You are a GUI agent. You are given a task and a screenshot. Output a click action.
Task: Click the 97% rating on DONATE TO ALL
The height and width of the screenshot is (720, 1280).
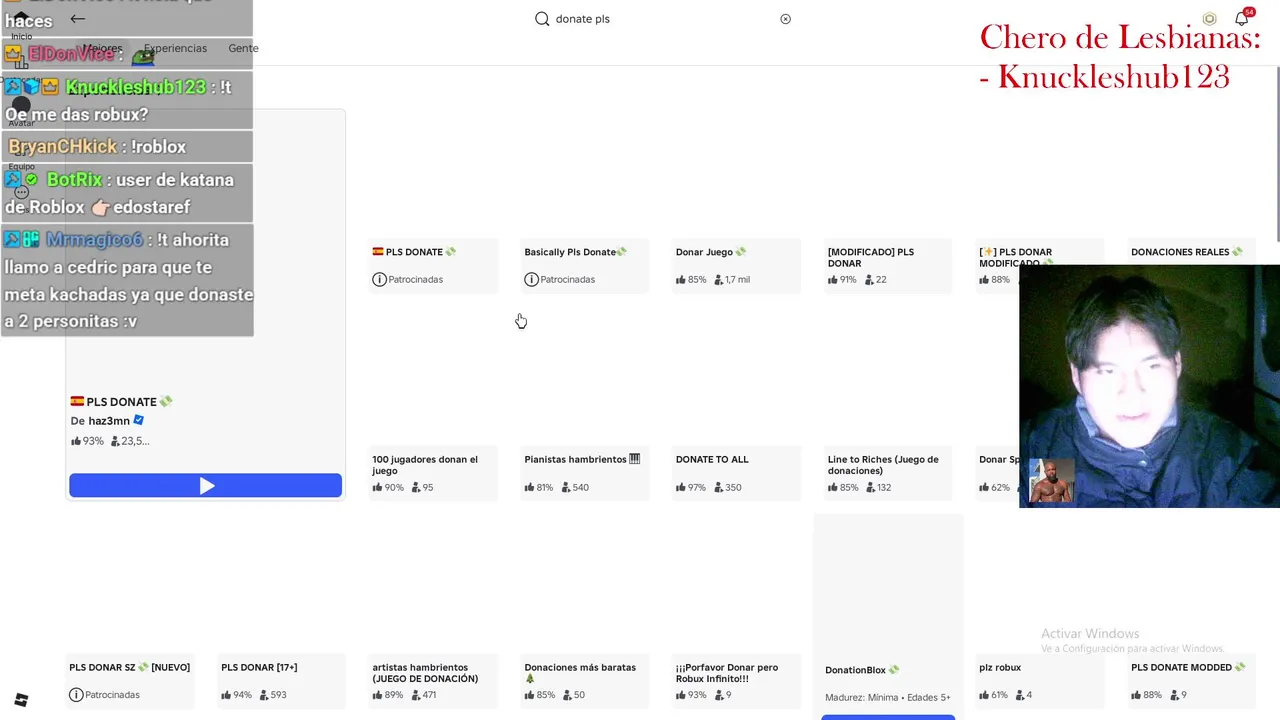pos(696,487)
